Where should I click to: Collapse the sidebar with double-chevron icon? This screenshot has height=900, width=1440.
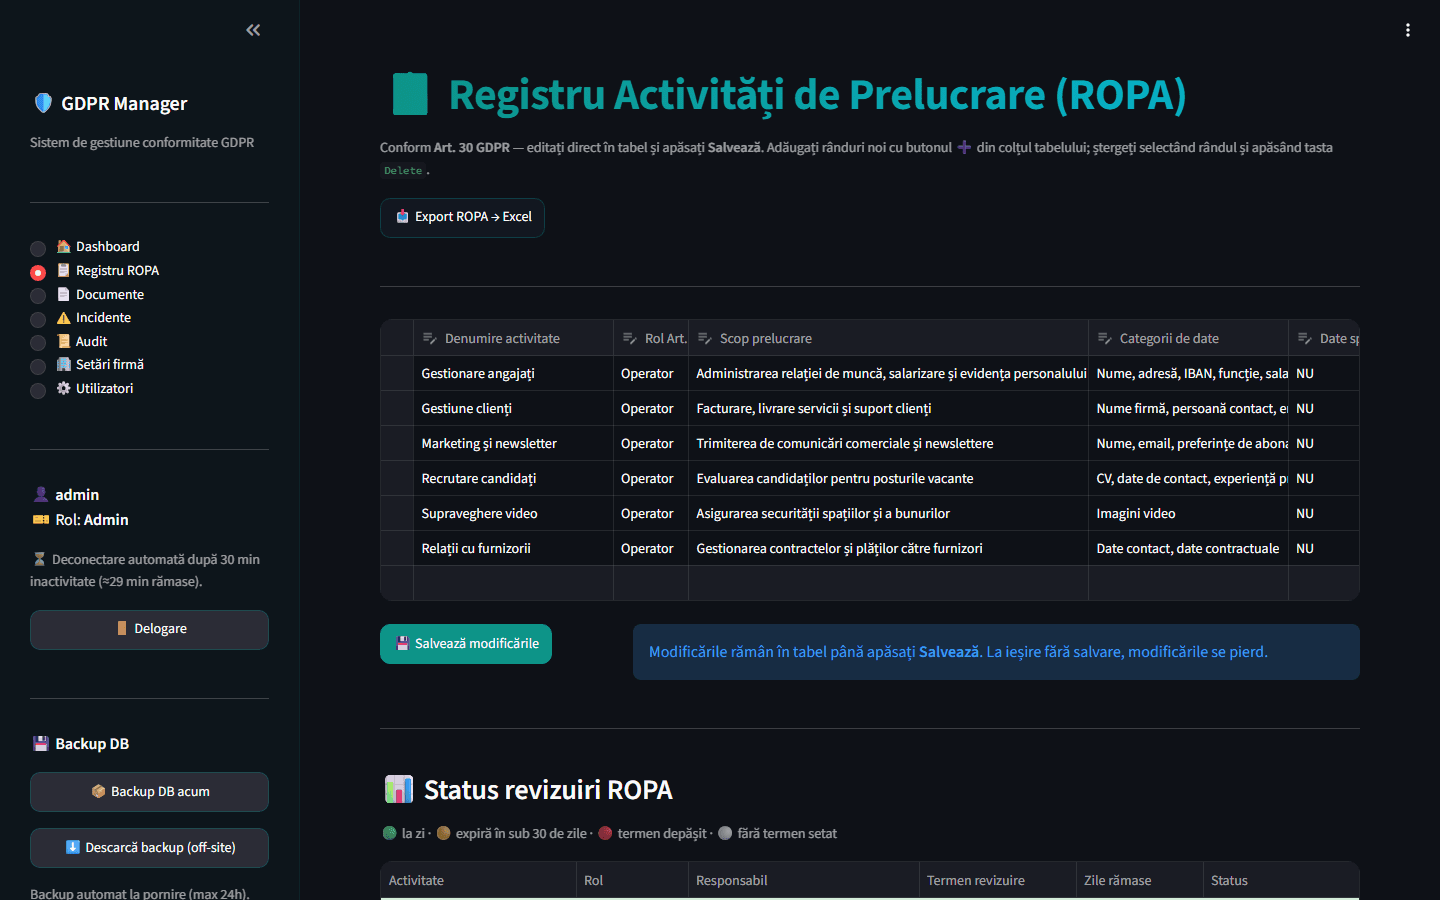point(253,30)
